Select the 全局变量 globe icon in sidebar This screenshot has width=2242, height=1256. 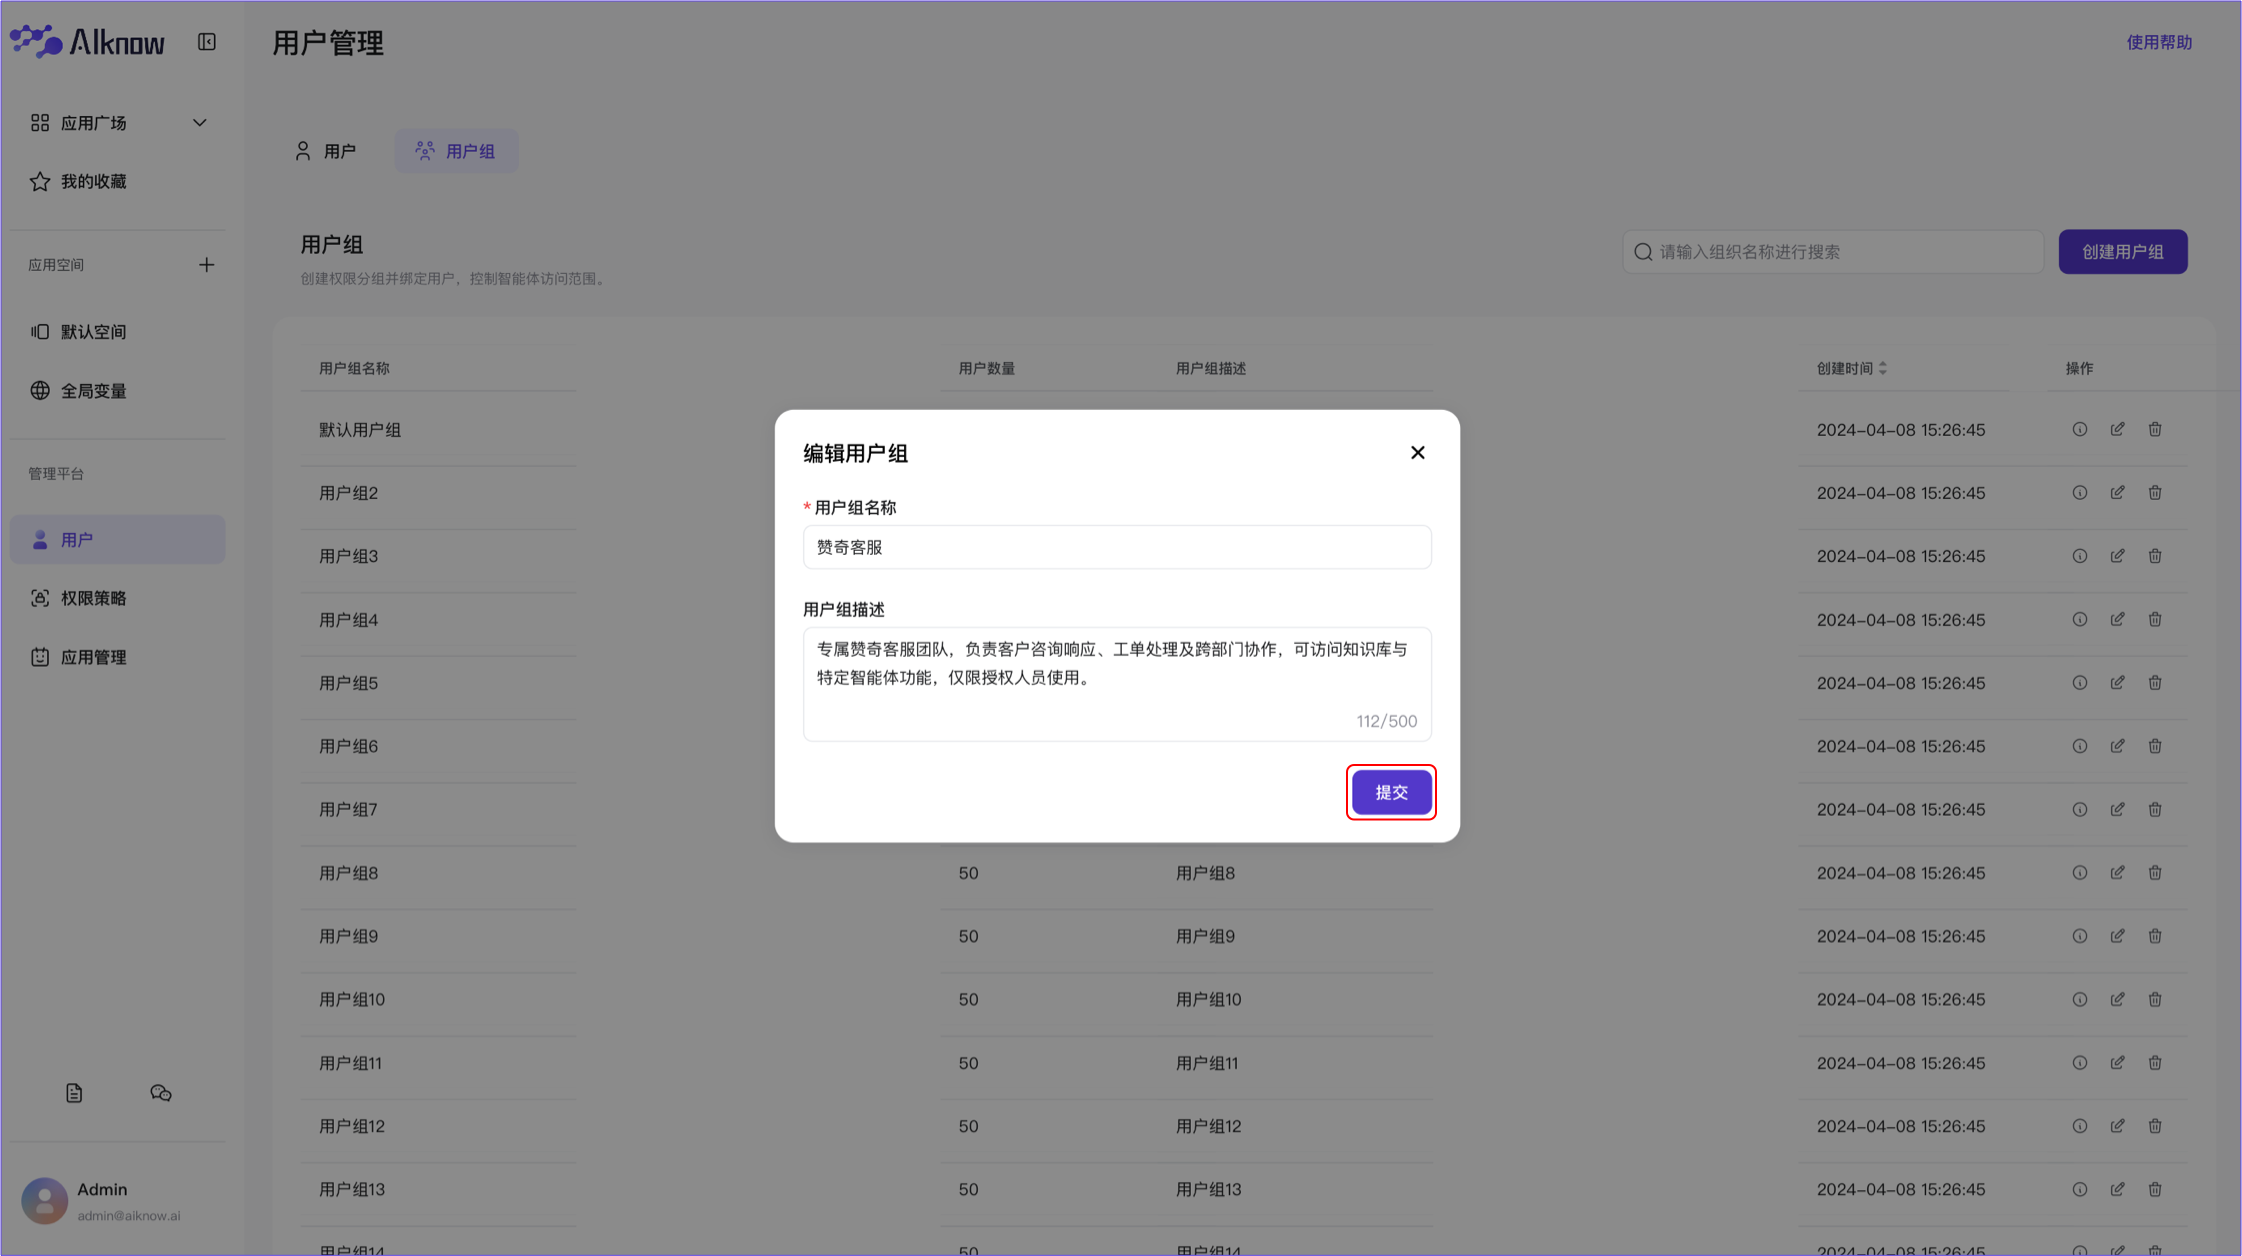click(40, 390)
